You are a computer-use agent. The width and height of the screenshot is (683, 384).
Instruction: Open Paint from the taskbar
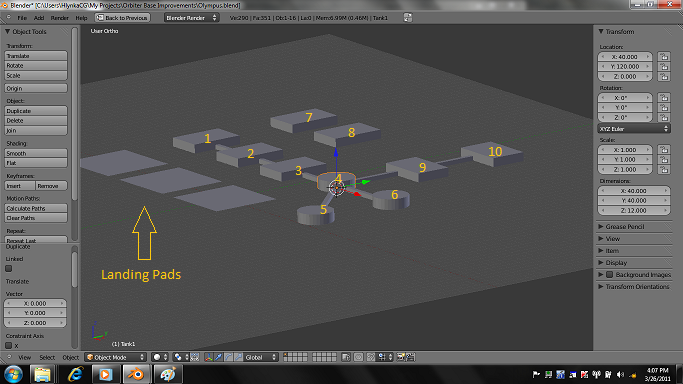[167, 374]
